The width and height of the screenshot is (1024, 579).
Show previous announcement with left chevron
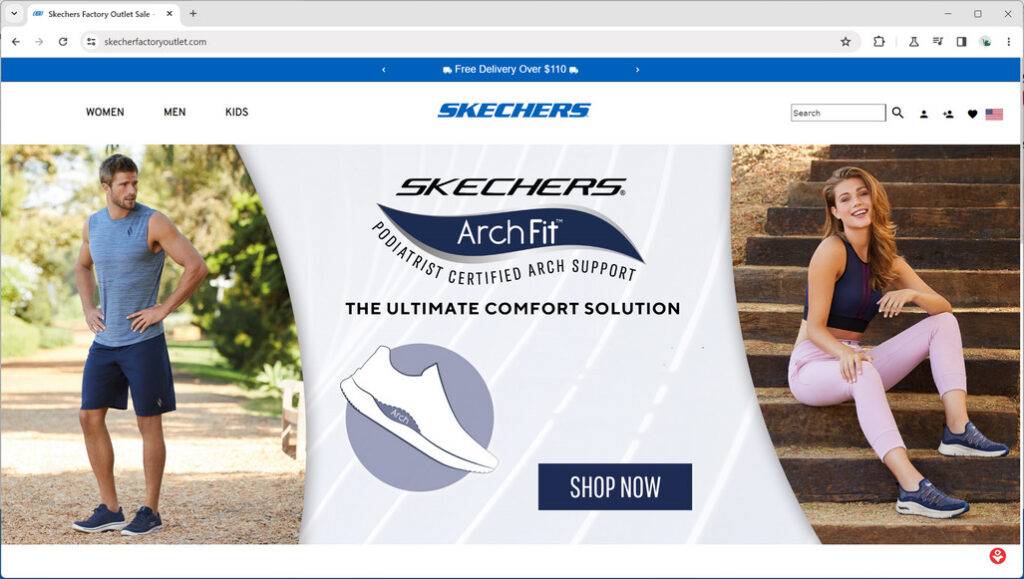(x=383, y=70)
